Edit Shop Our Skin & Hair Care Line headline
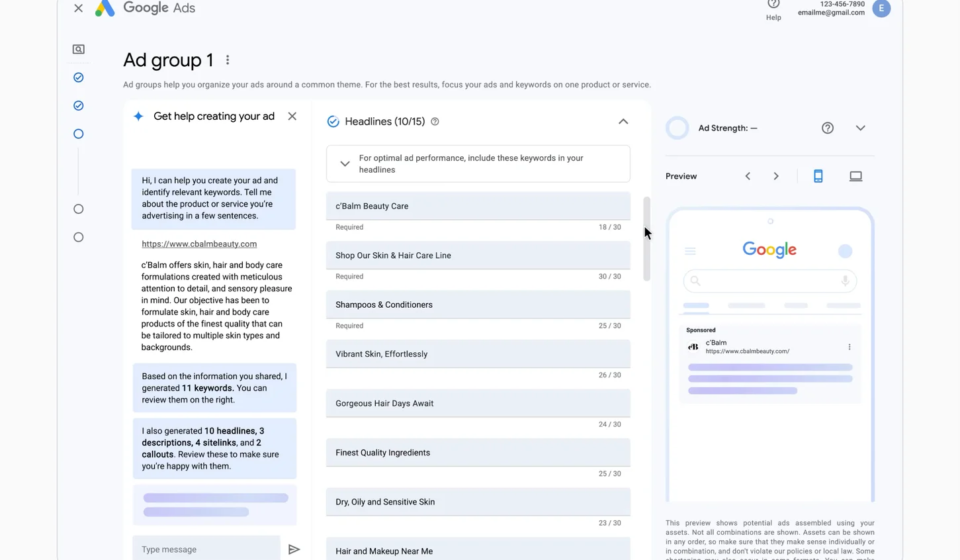Image resolution: width=960 pixels, height=560 pixels. click(x=478, y=255)
